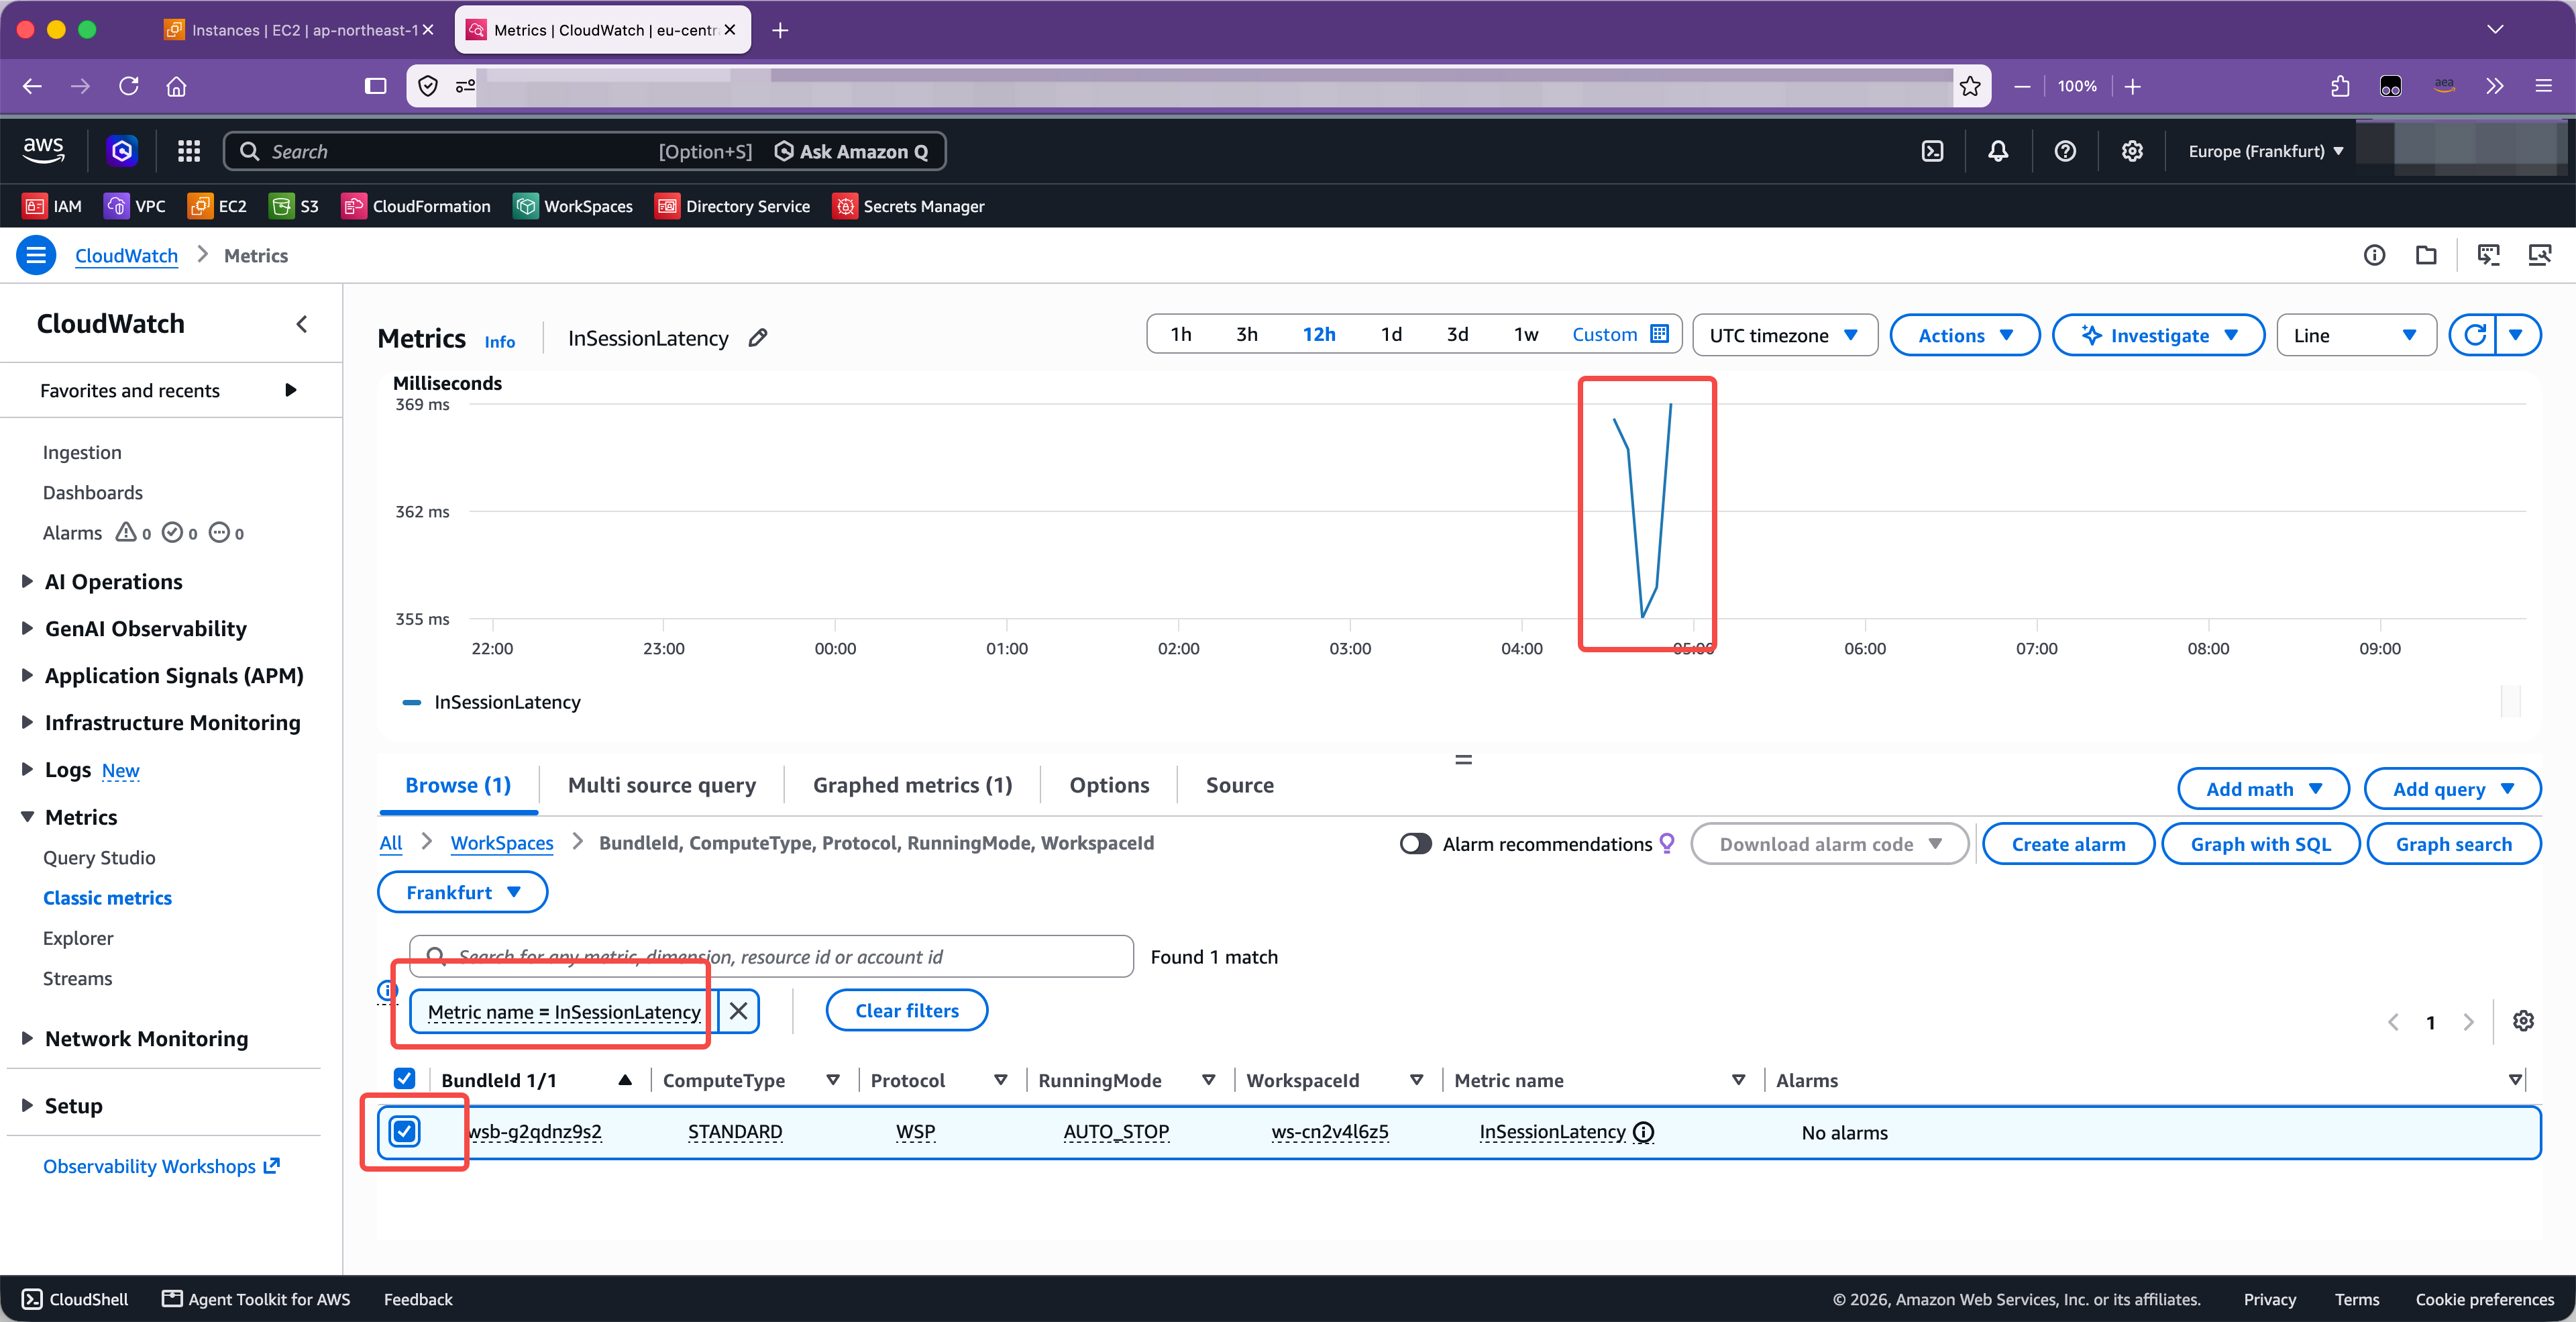Toggle the select-all checkbox in table header
The width and height of the screenshot is (2576, 1322).
point(404,1079)
